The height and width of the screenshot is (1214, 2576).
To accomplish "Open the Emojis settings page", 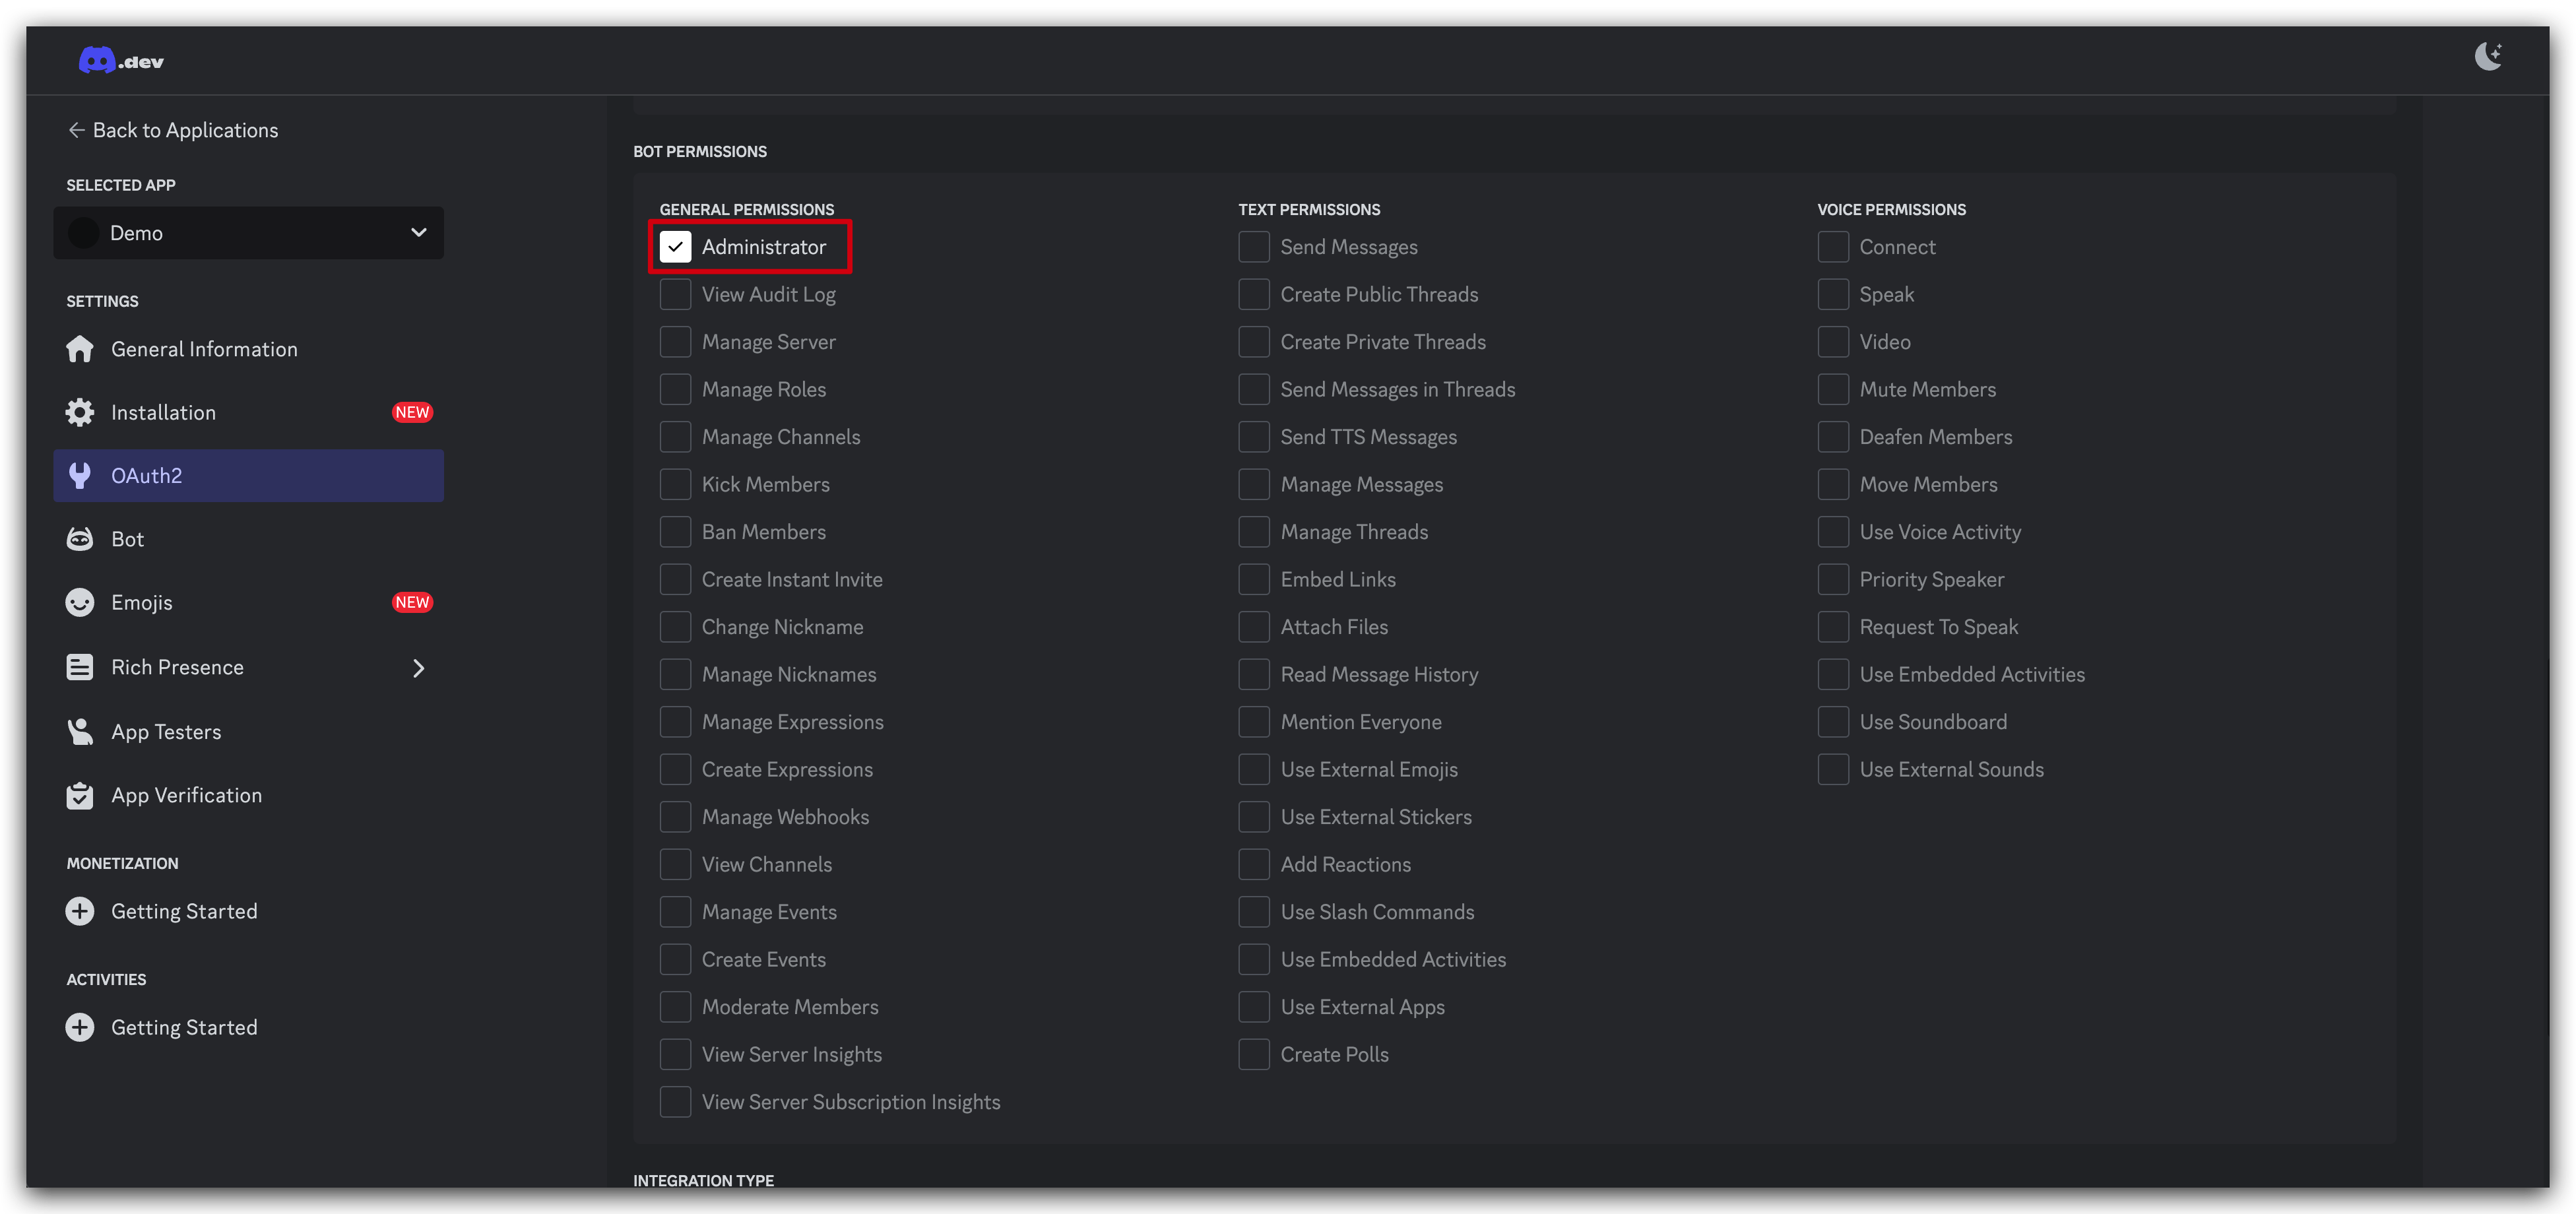I will point(248,602).
